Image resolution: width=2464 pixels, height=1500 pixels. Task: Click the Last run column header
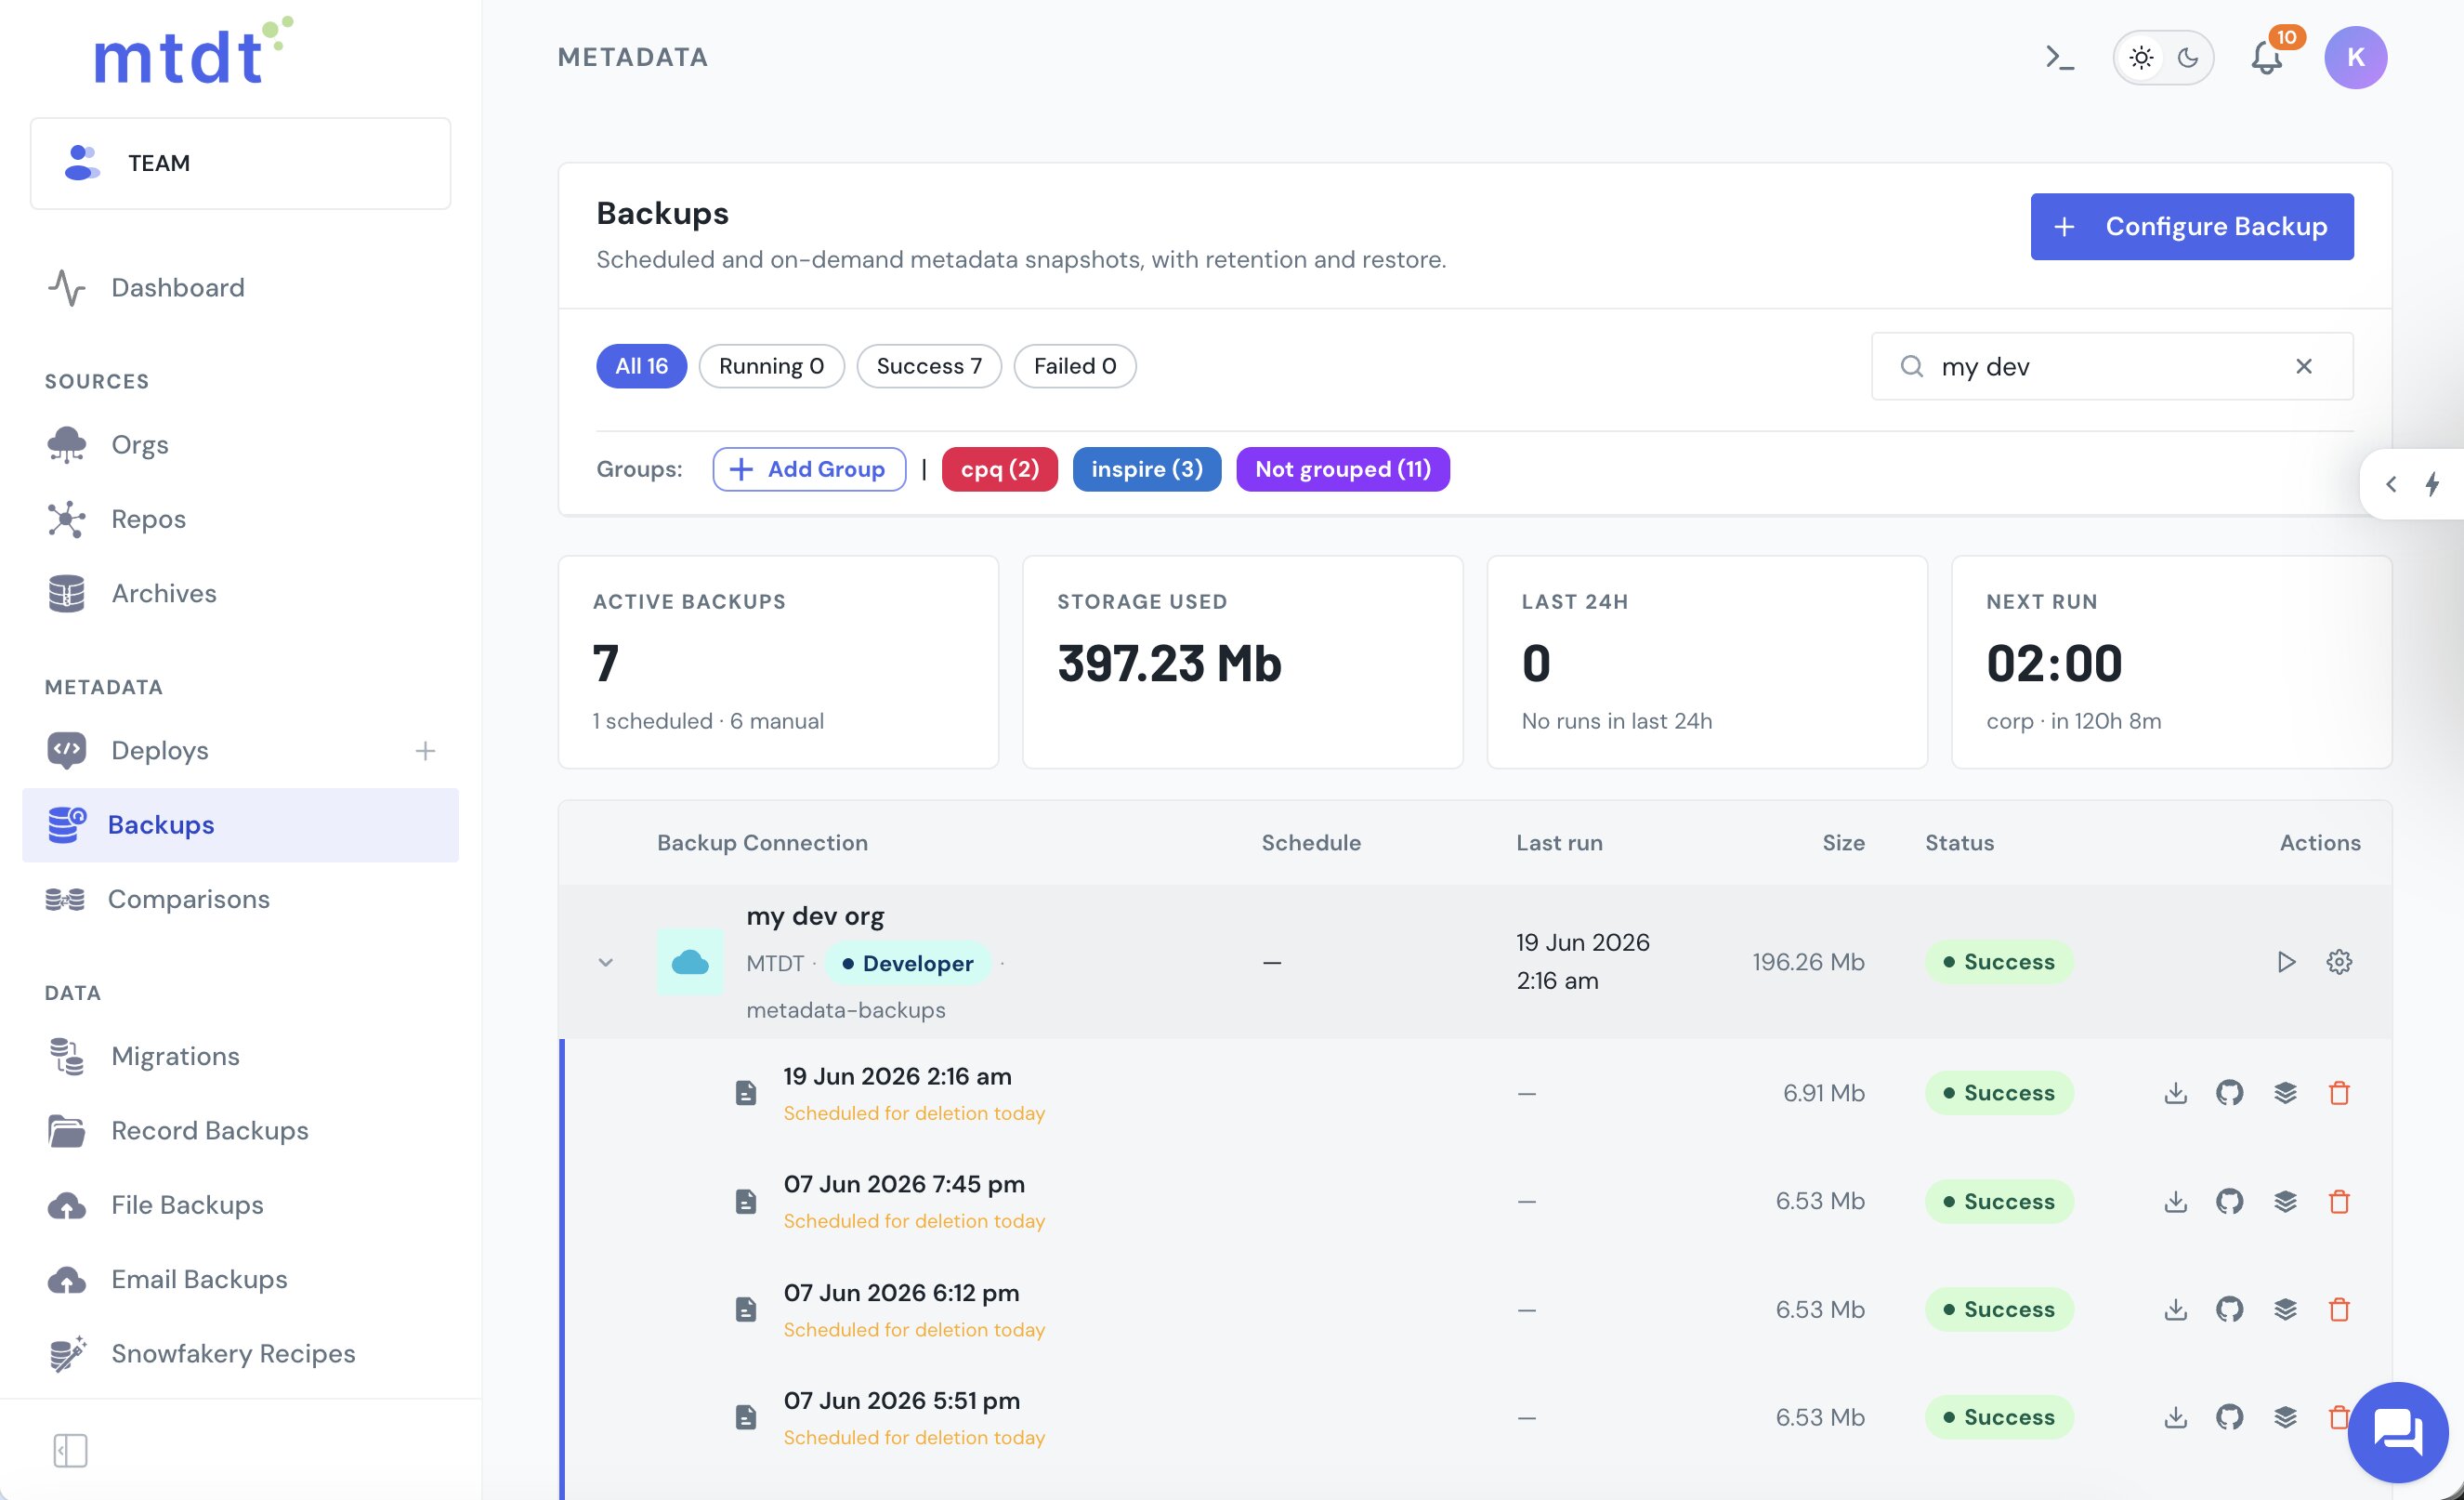1559,843
